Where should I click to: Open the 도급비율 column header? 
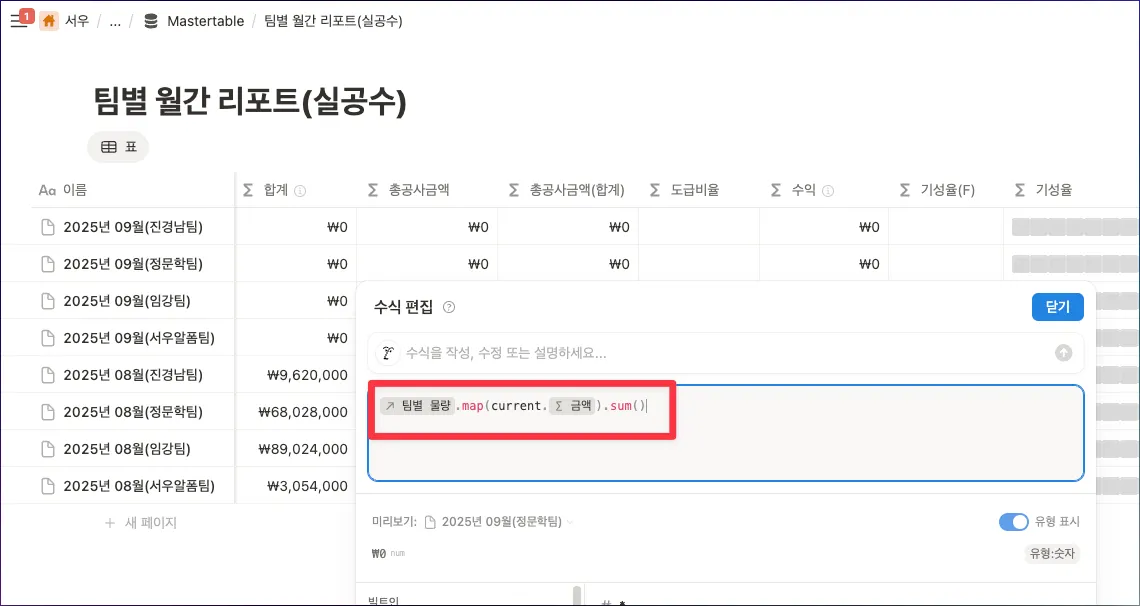click(x=699, y=190)
